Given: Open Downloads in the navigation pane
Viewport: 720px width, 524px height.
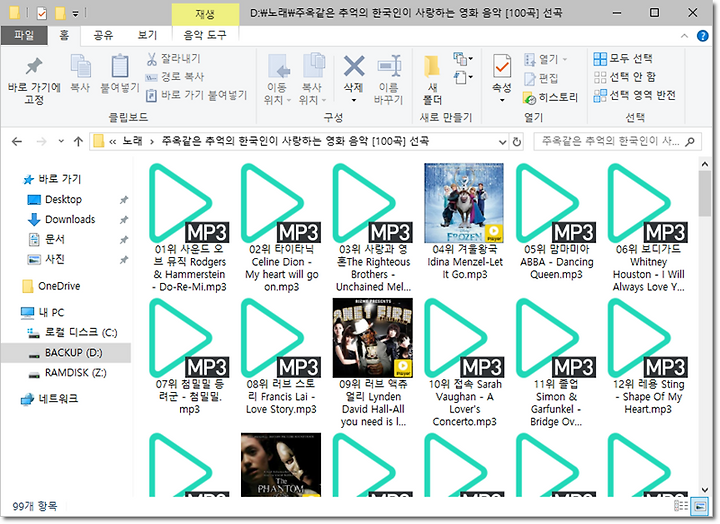Looking at the screenshot, I should pyautogui.click(x=62, y=220).
